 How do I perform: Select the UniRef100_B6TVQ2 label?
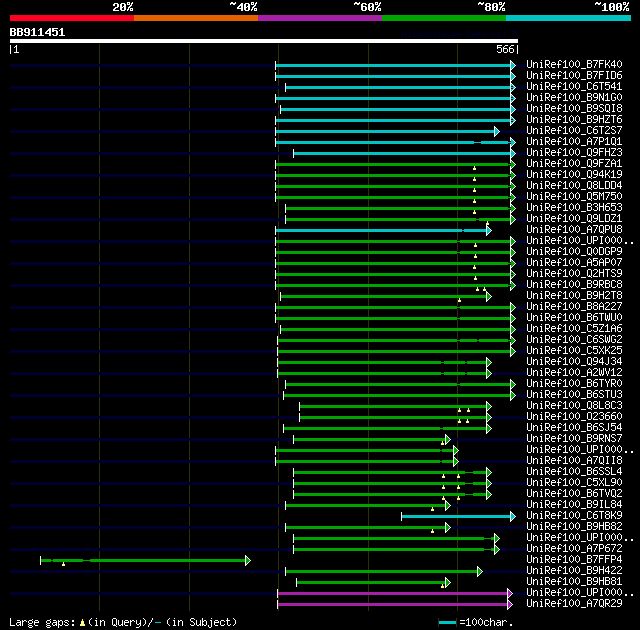(x=574, y=494)
